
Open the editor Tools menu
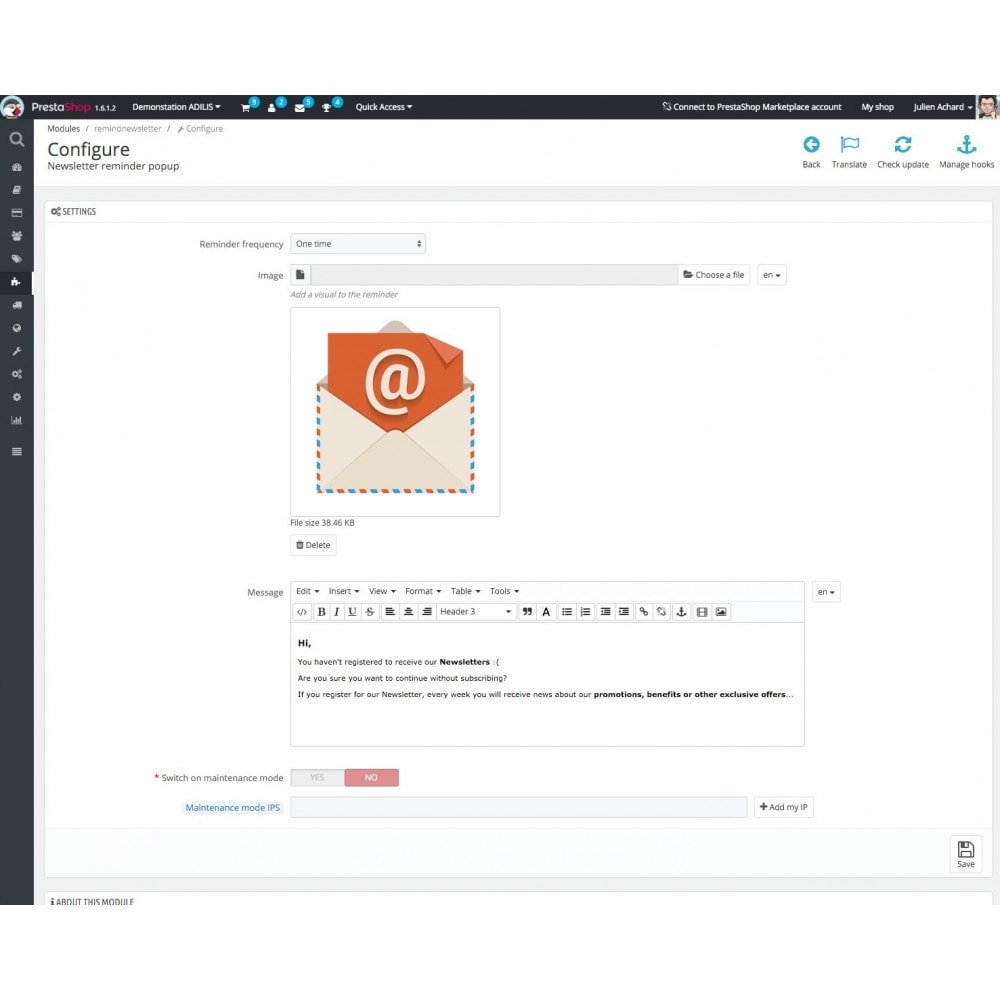504,591
